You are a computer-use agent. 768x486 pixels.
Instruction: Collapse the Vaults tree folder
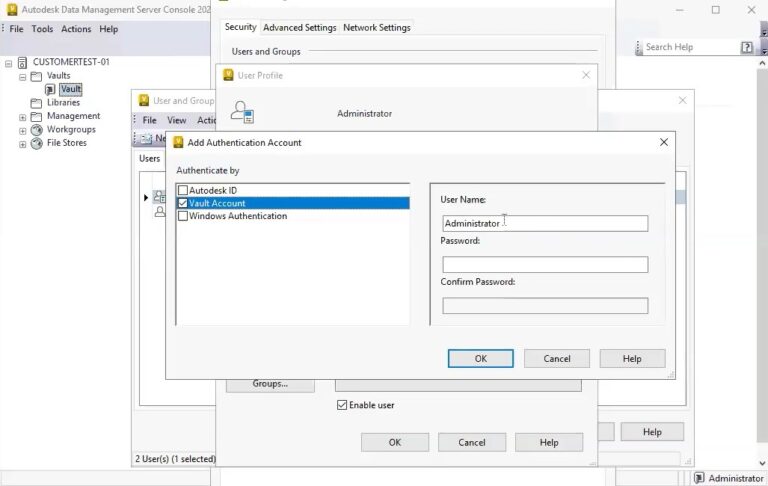click(23, 77)
